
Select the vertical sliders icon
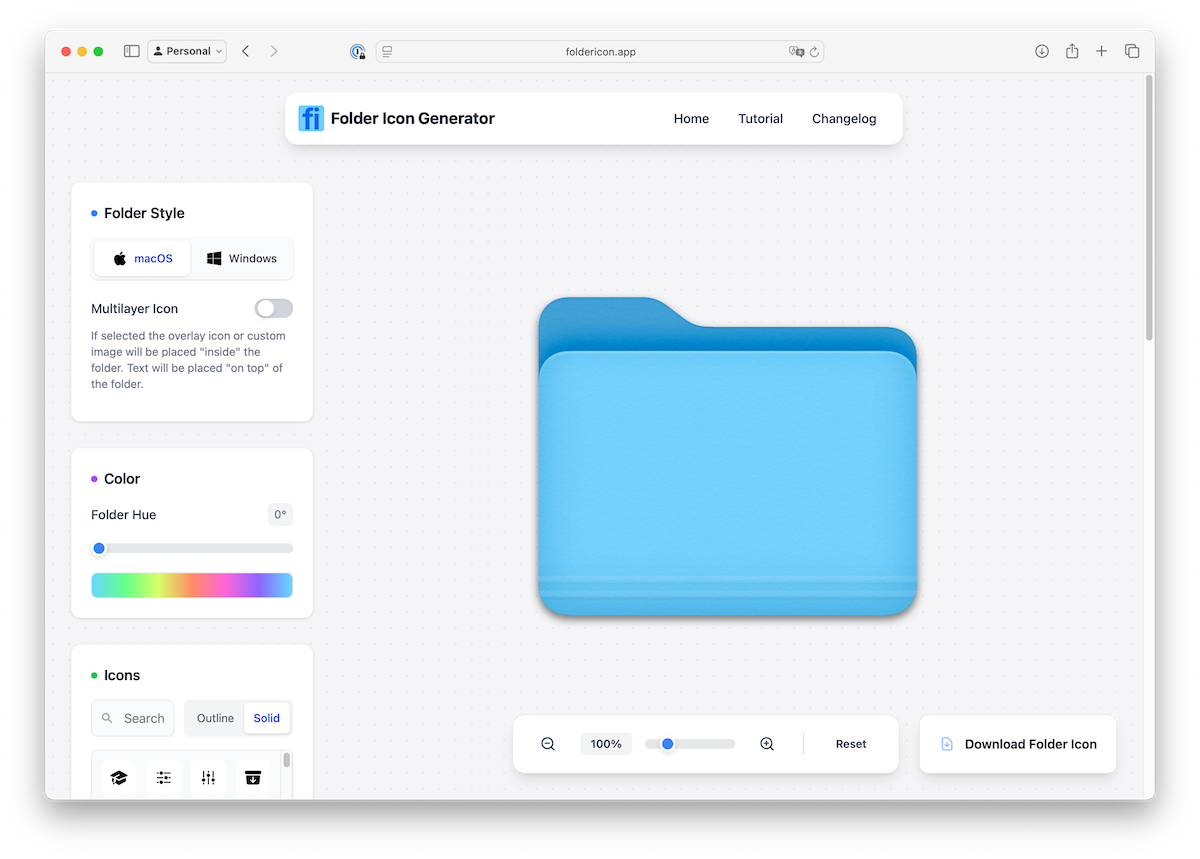208,777
